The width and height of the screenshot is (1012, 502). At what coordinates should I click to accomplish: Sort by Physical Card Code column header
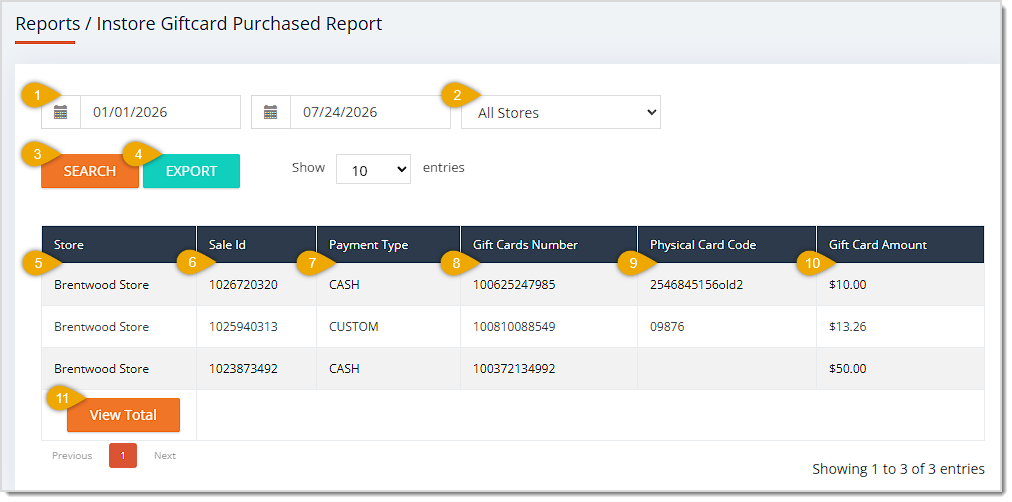click(727, 245)
